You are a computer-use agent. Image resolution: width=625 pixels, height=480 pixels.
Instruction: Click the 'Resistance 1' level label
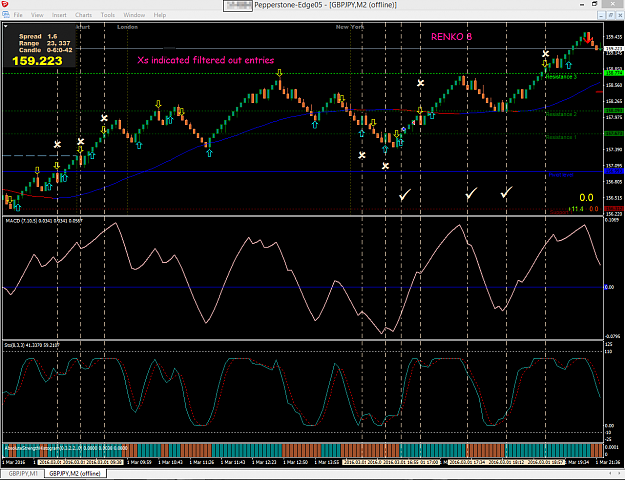(561, 137)
